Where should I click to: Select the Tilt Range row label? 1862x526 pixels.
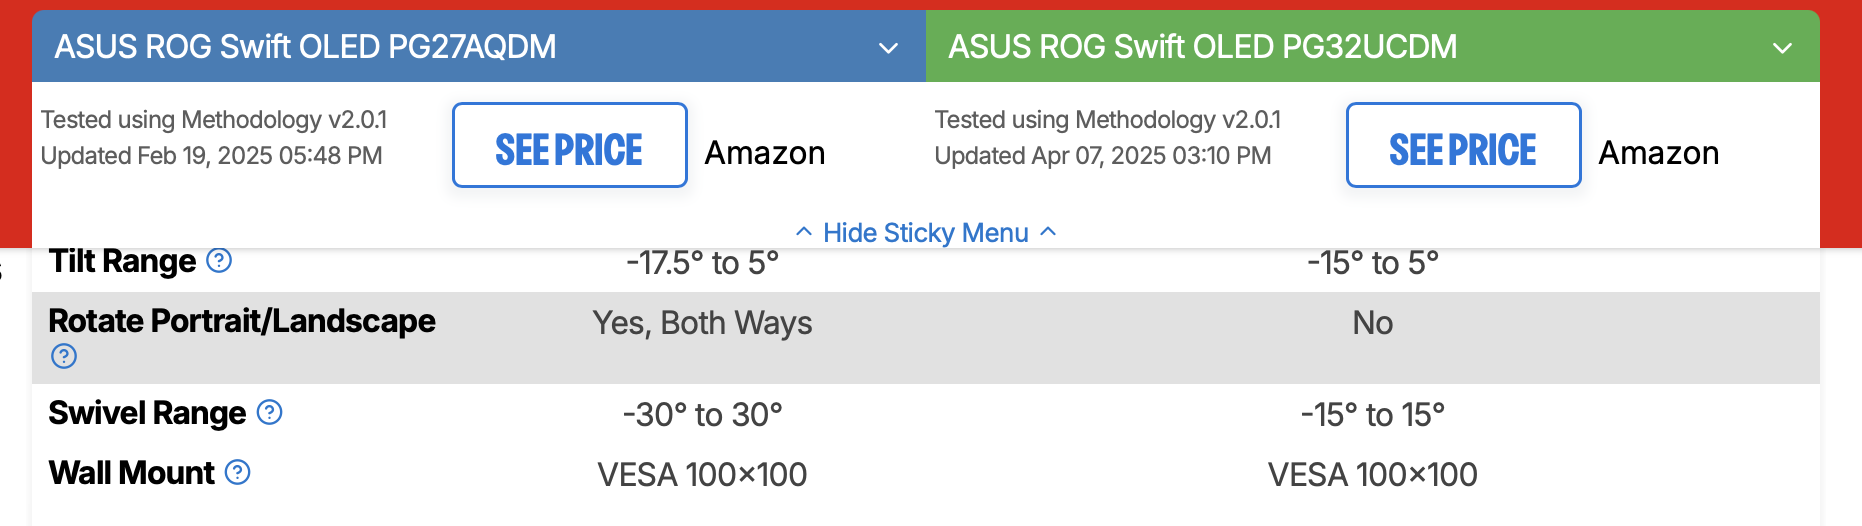123,261
